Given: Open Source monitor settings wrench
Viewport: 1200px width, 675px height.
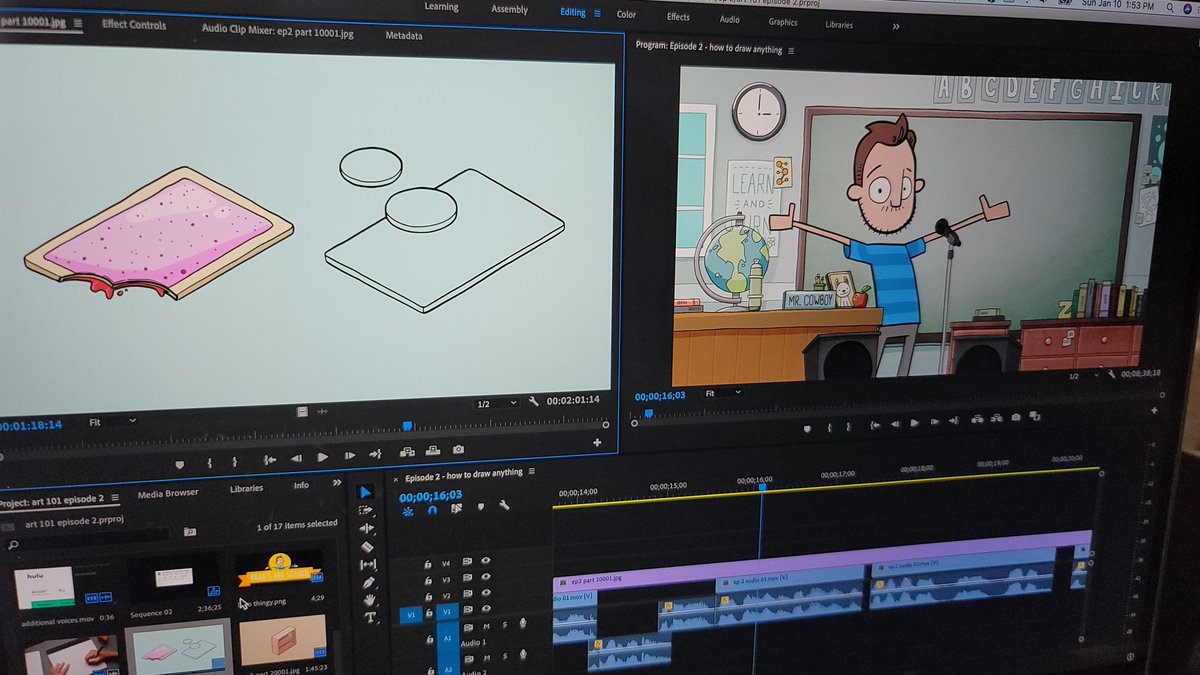Looking at the screenshot, I should coord(534,402).
